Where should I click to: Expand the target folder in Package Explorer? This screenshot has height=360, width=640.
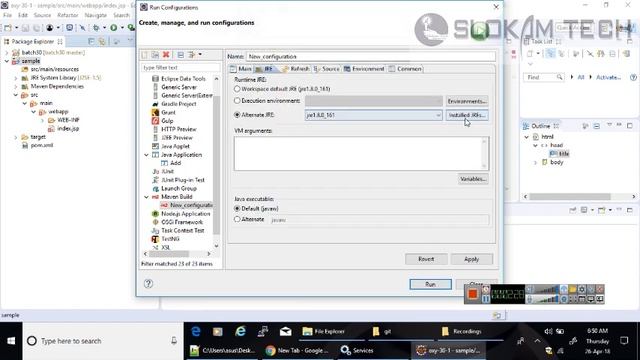pos(16,137)
